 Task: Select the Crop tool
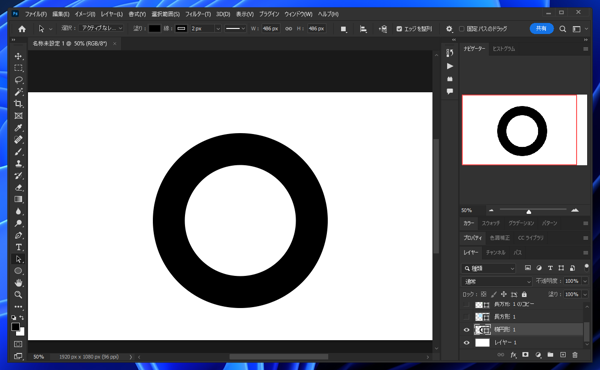(18, 104)
